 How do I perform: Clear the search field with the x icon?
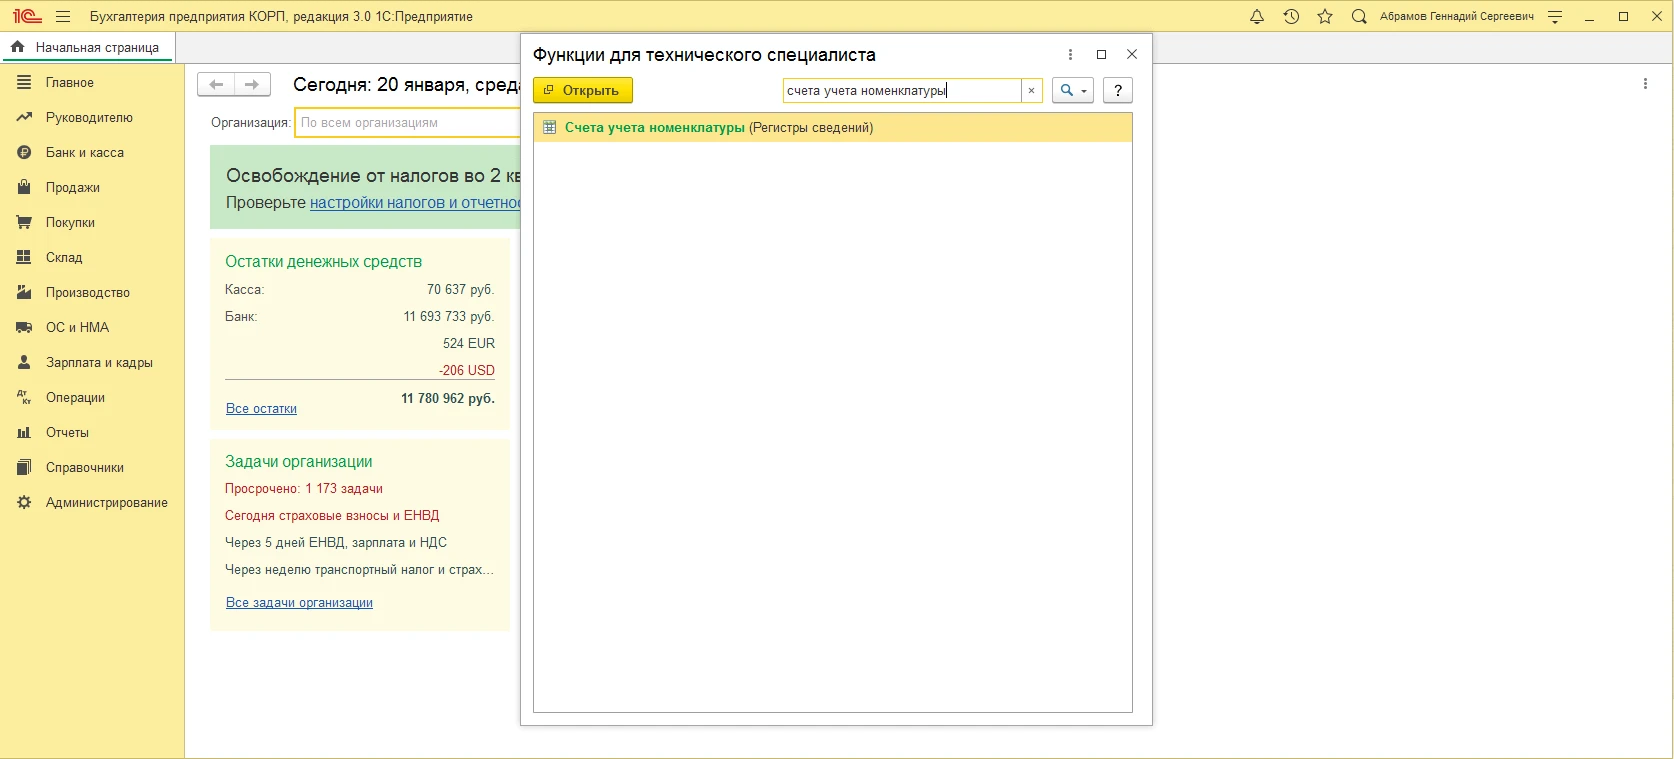[x=1031, y=91]
